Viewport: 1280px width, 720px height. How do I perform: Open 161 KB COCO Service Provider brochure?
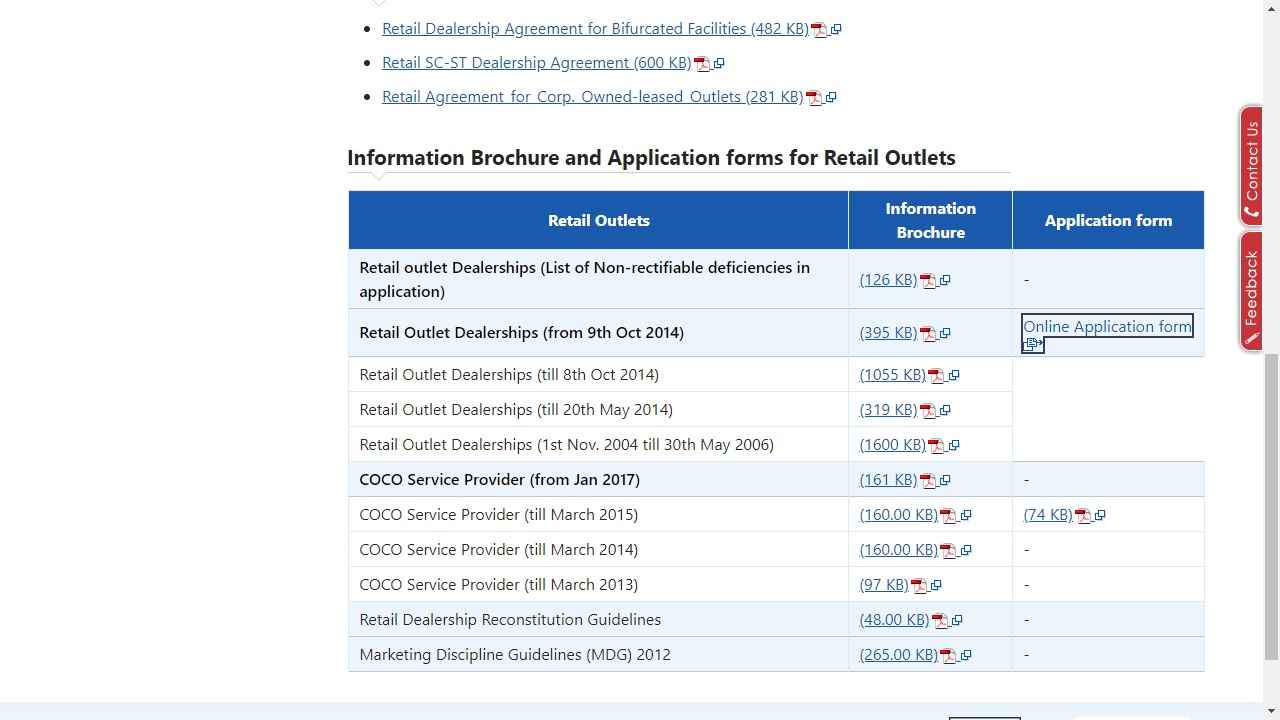tap(888, 480)
